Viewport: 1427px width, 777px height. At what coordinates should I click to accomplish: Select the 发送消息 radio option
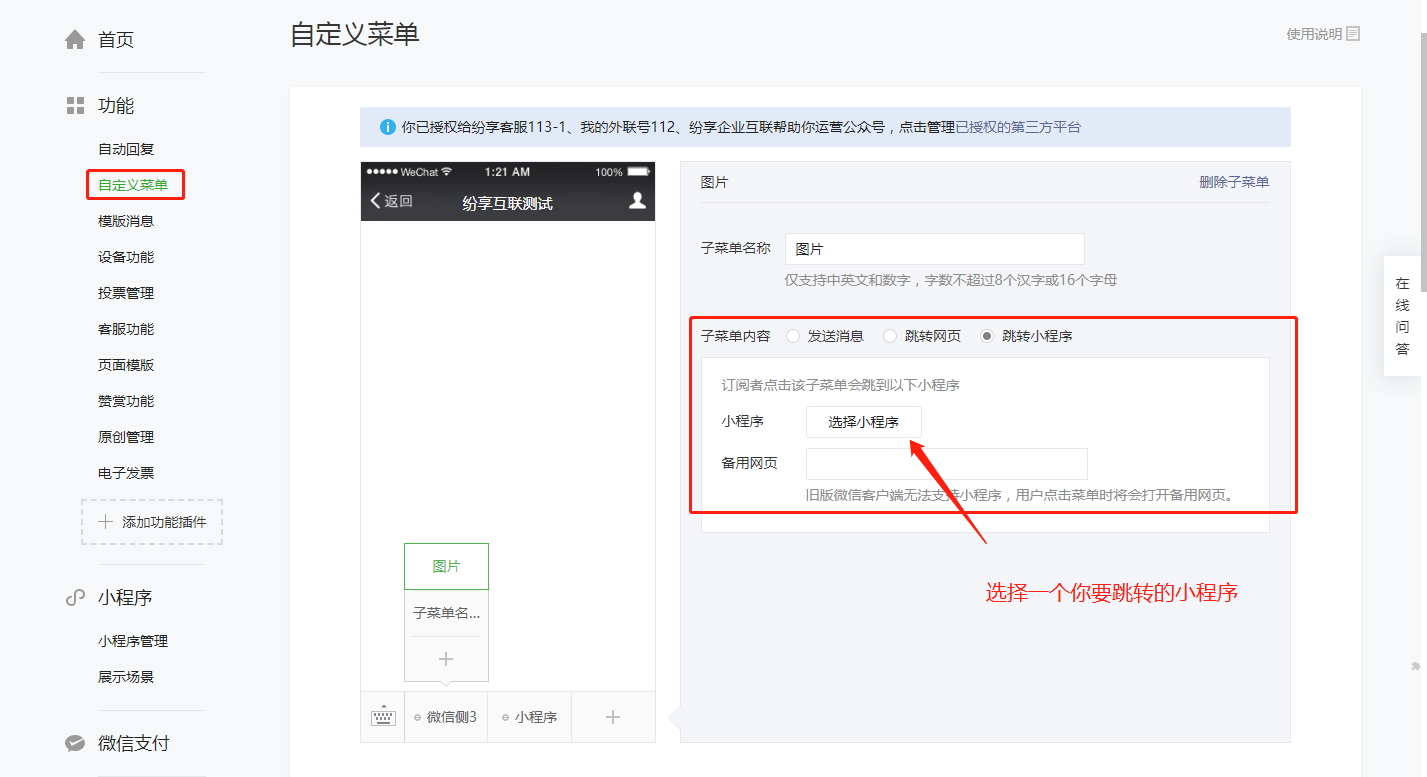point(793,337)
